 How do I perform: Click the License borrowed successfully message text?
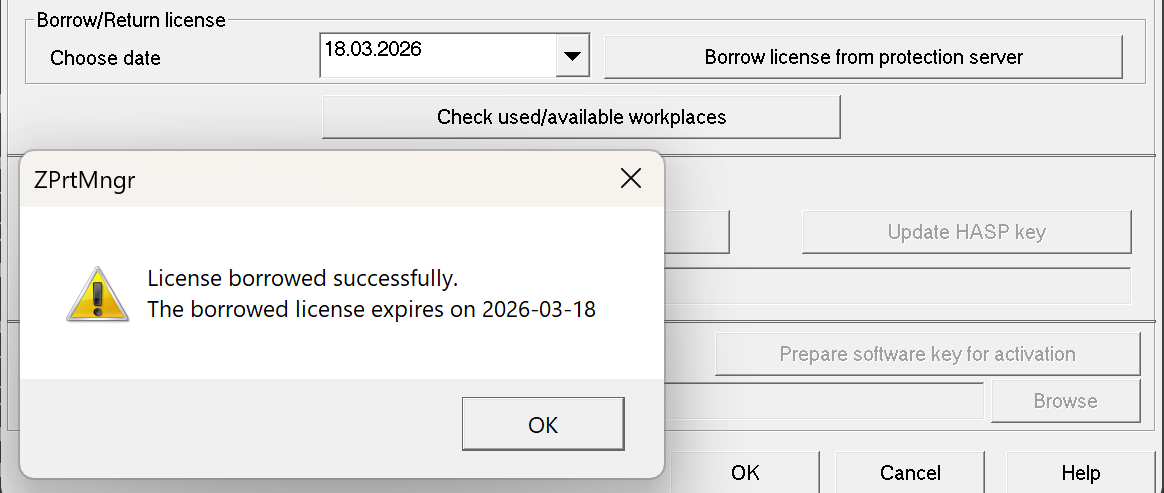[x=302, y=278]
